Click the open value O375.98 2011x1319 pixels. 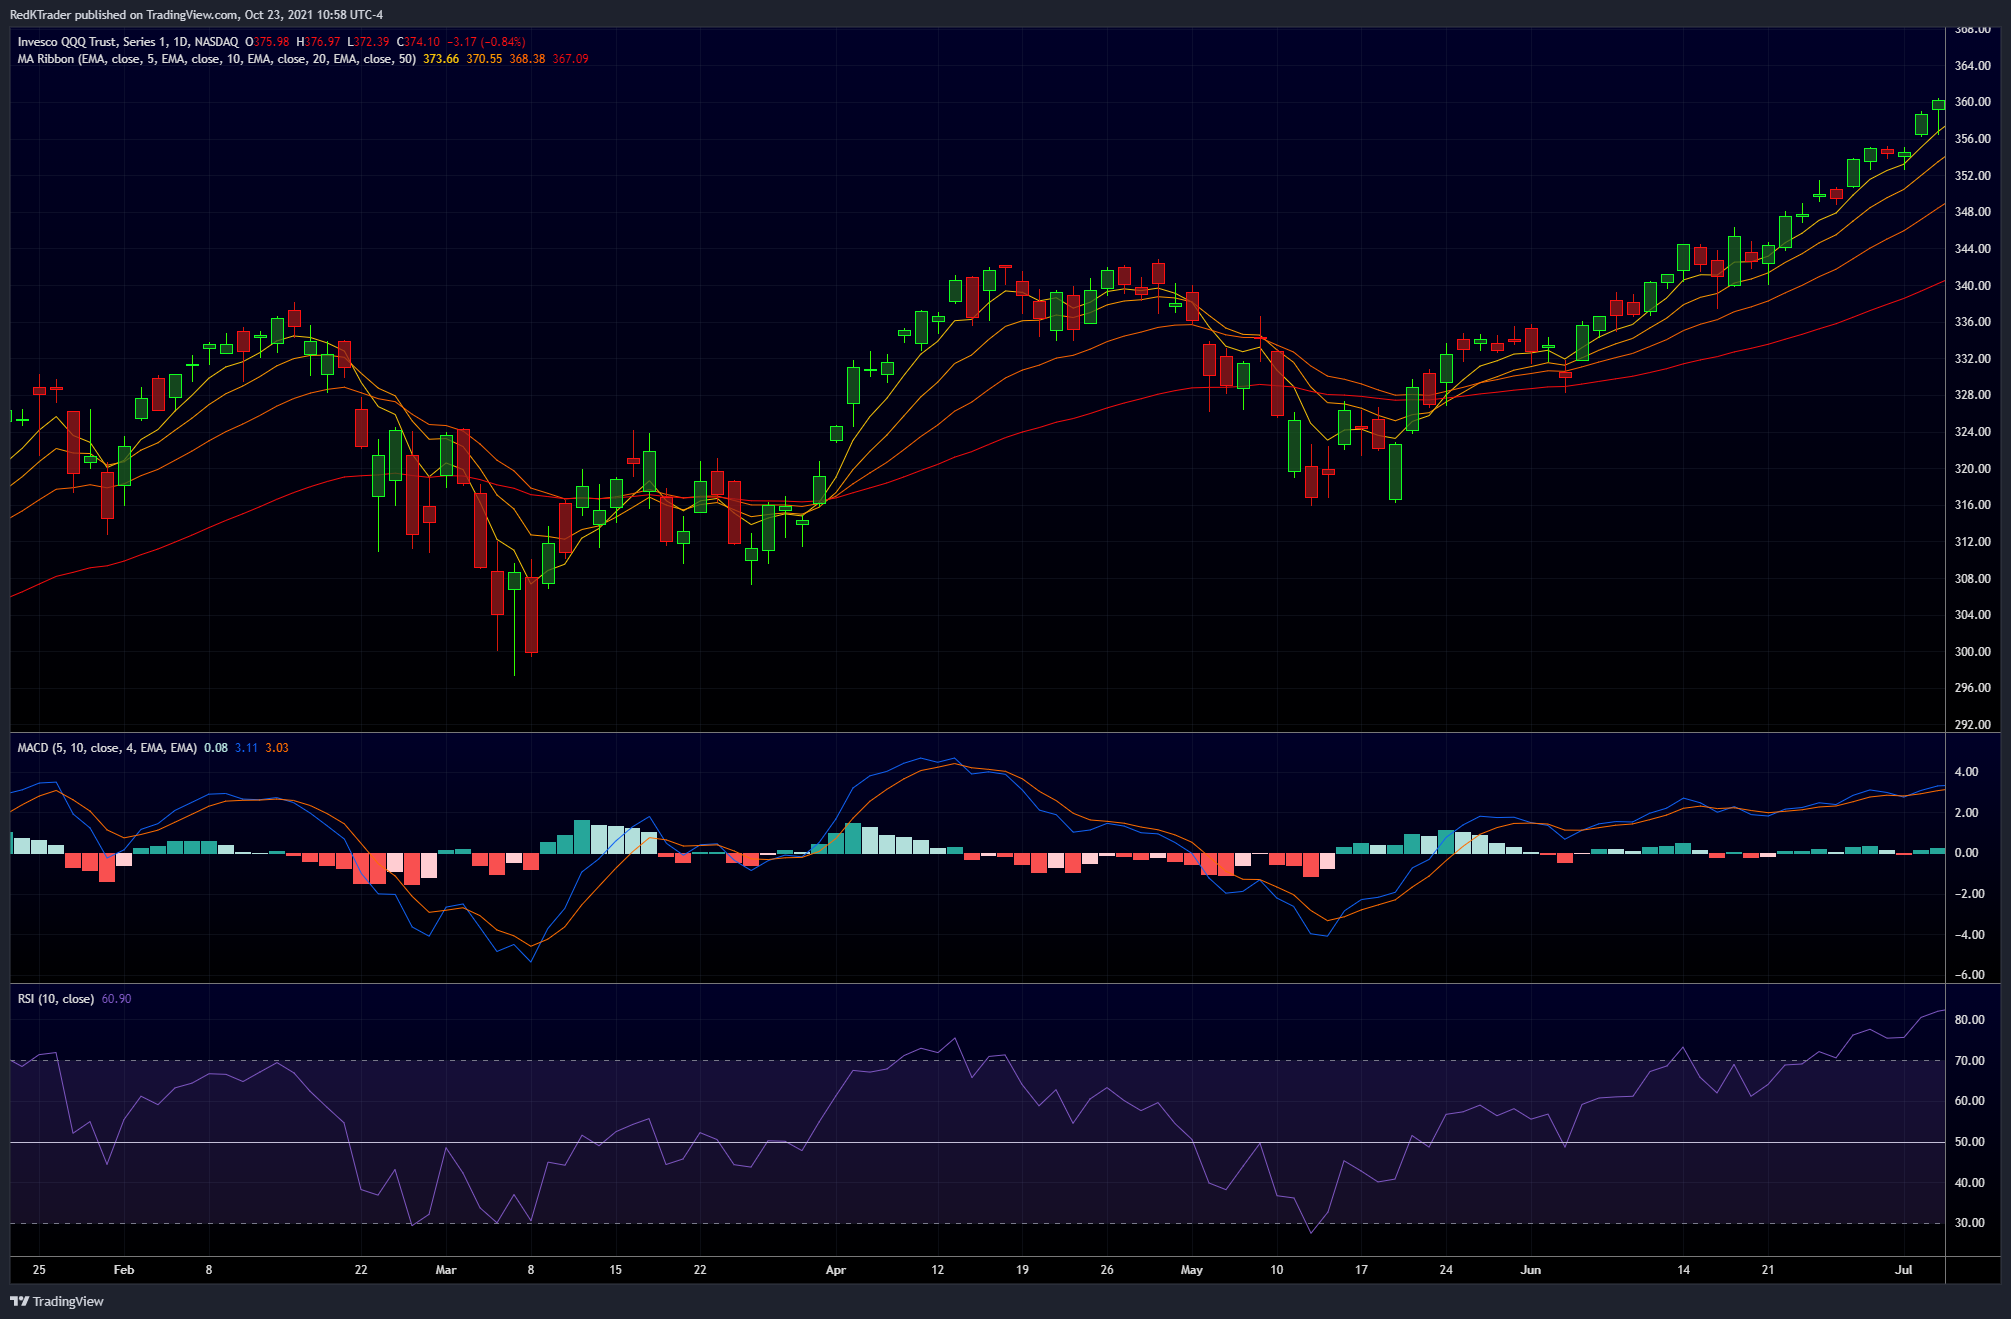(x=267, y=42)
